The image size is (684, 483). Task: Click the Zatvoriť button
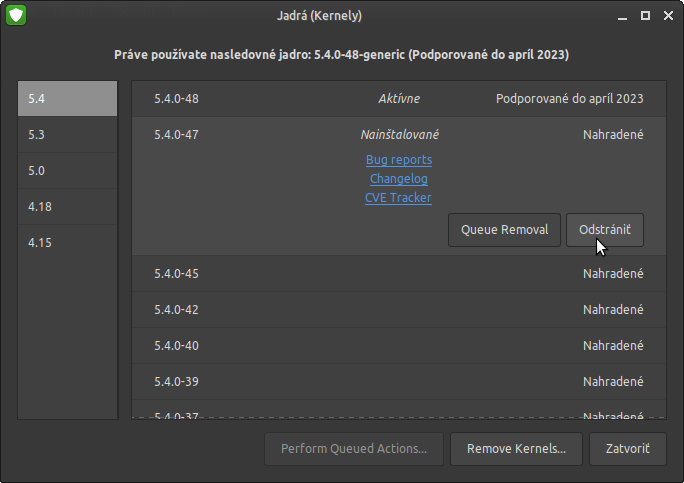click(x=628, y=449)
